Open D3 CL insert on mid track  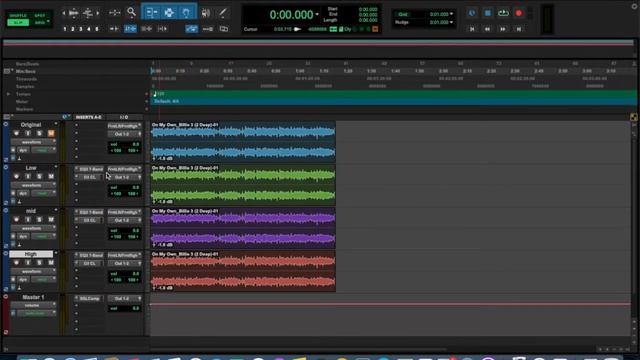click(x=89, y=220)
